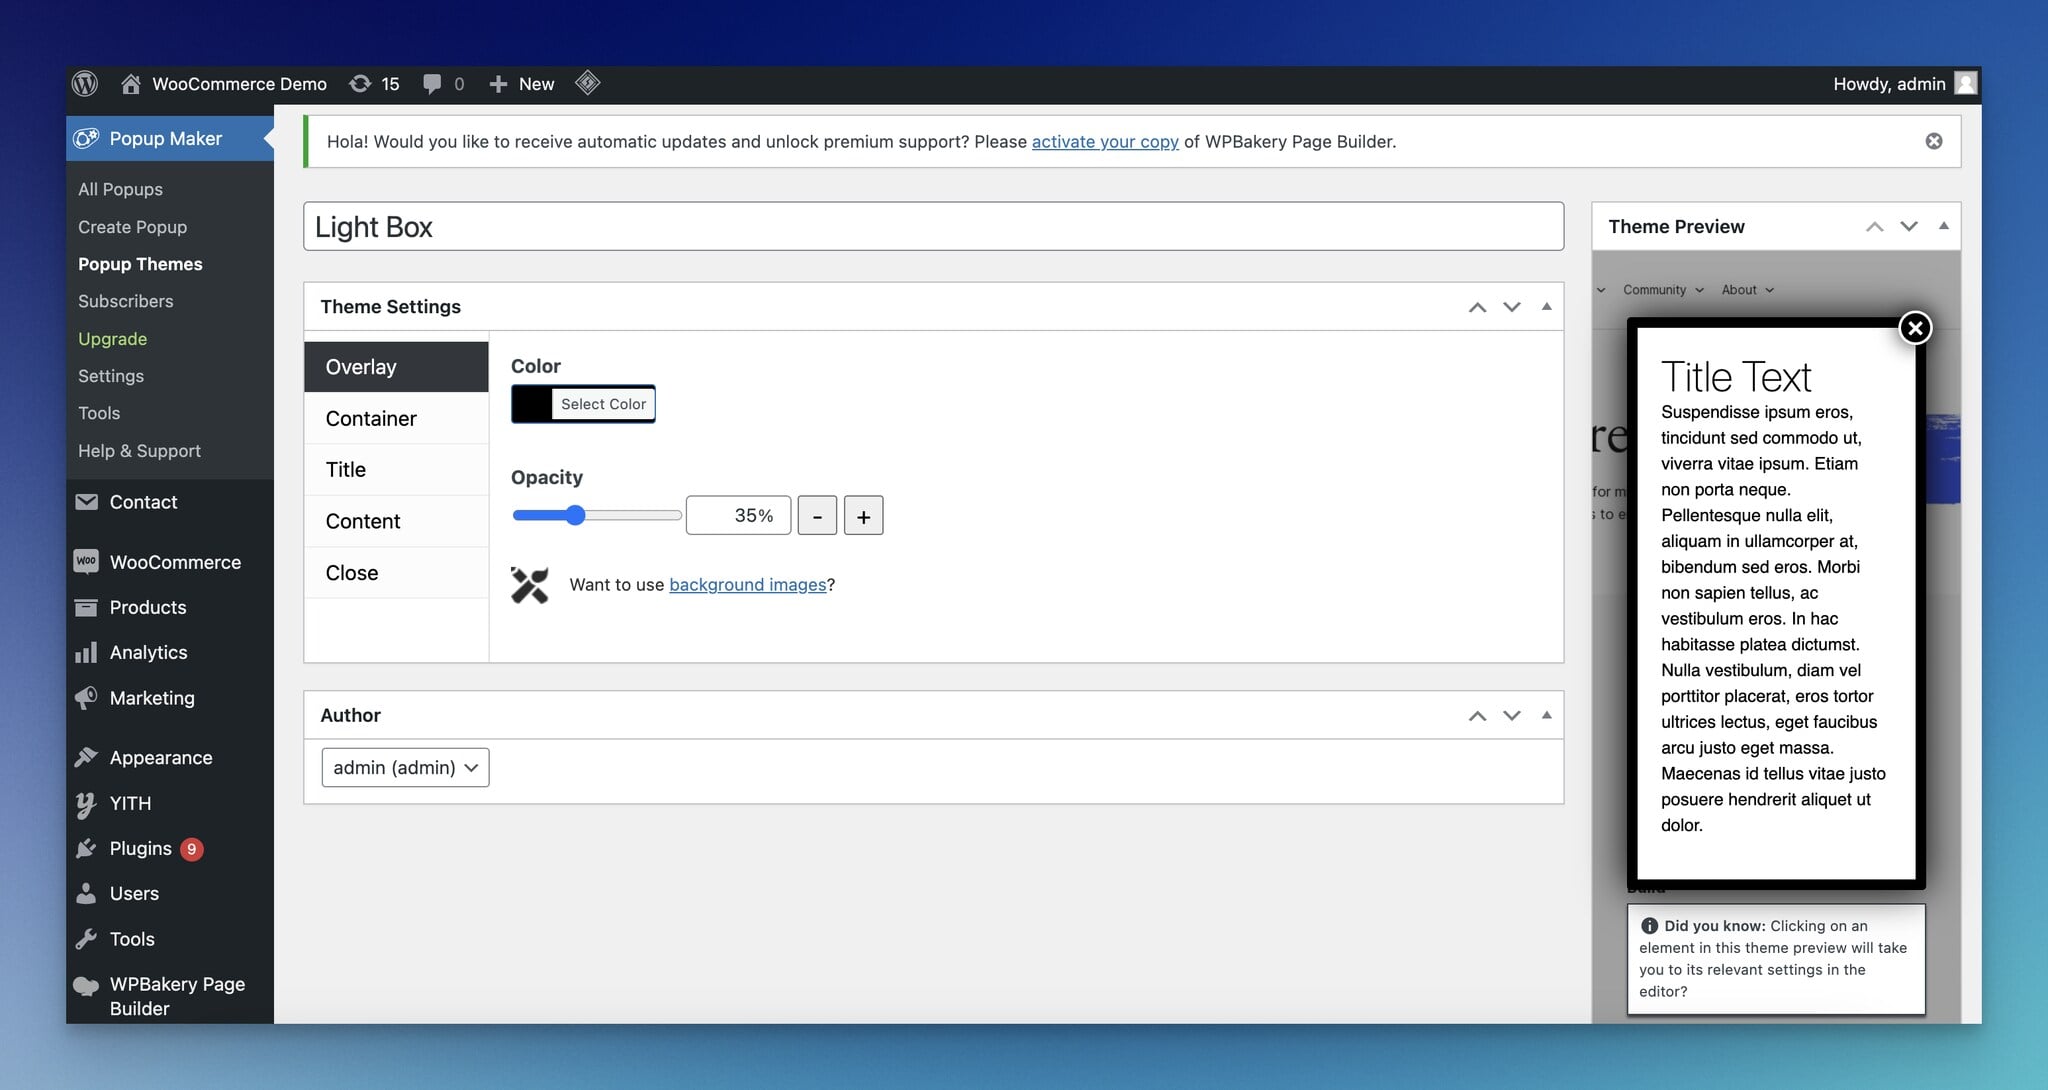Click the Users person icon
Viewport: 2048px width, 1090px height.
pyautogui.click(x=86, y=893)
